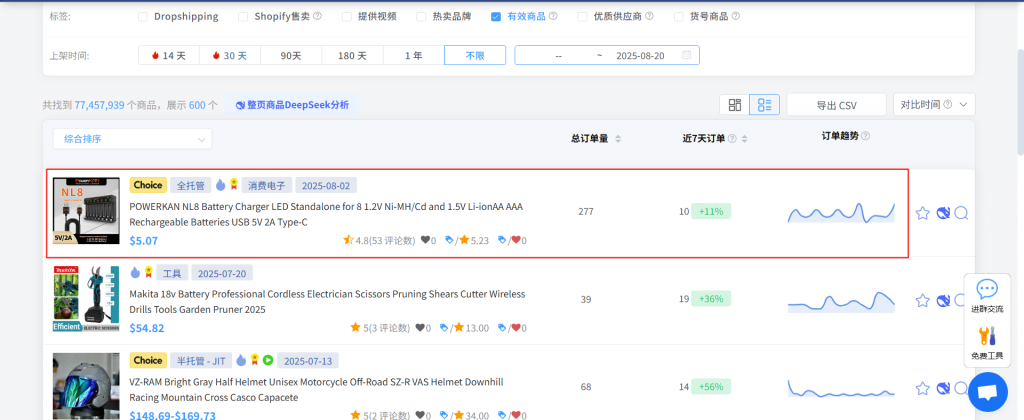Click DeepSeek analysis icon for POWERKAN row

pyautogui.click(x=942, y=212)
